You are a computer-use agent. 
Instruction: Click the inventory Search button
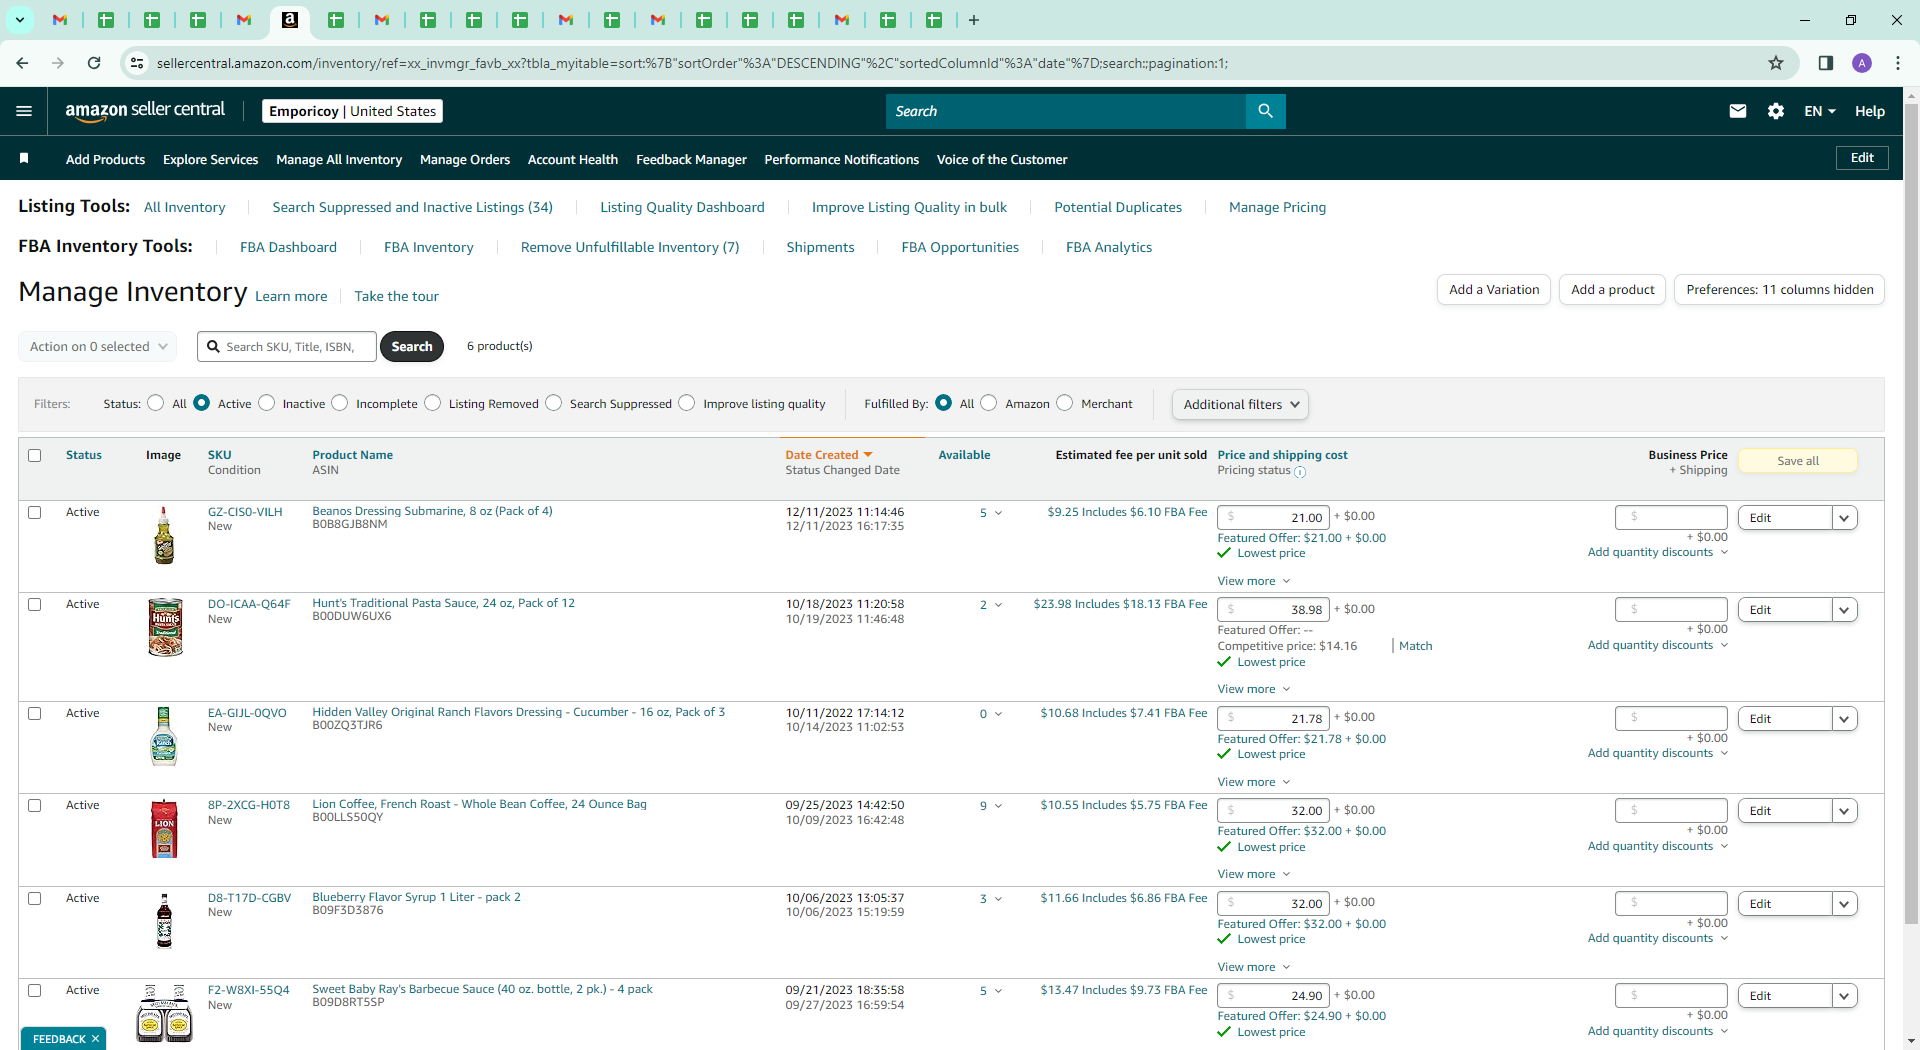pos(412,346)
